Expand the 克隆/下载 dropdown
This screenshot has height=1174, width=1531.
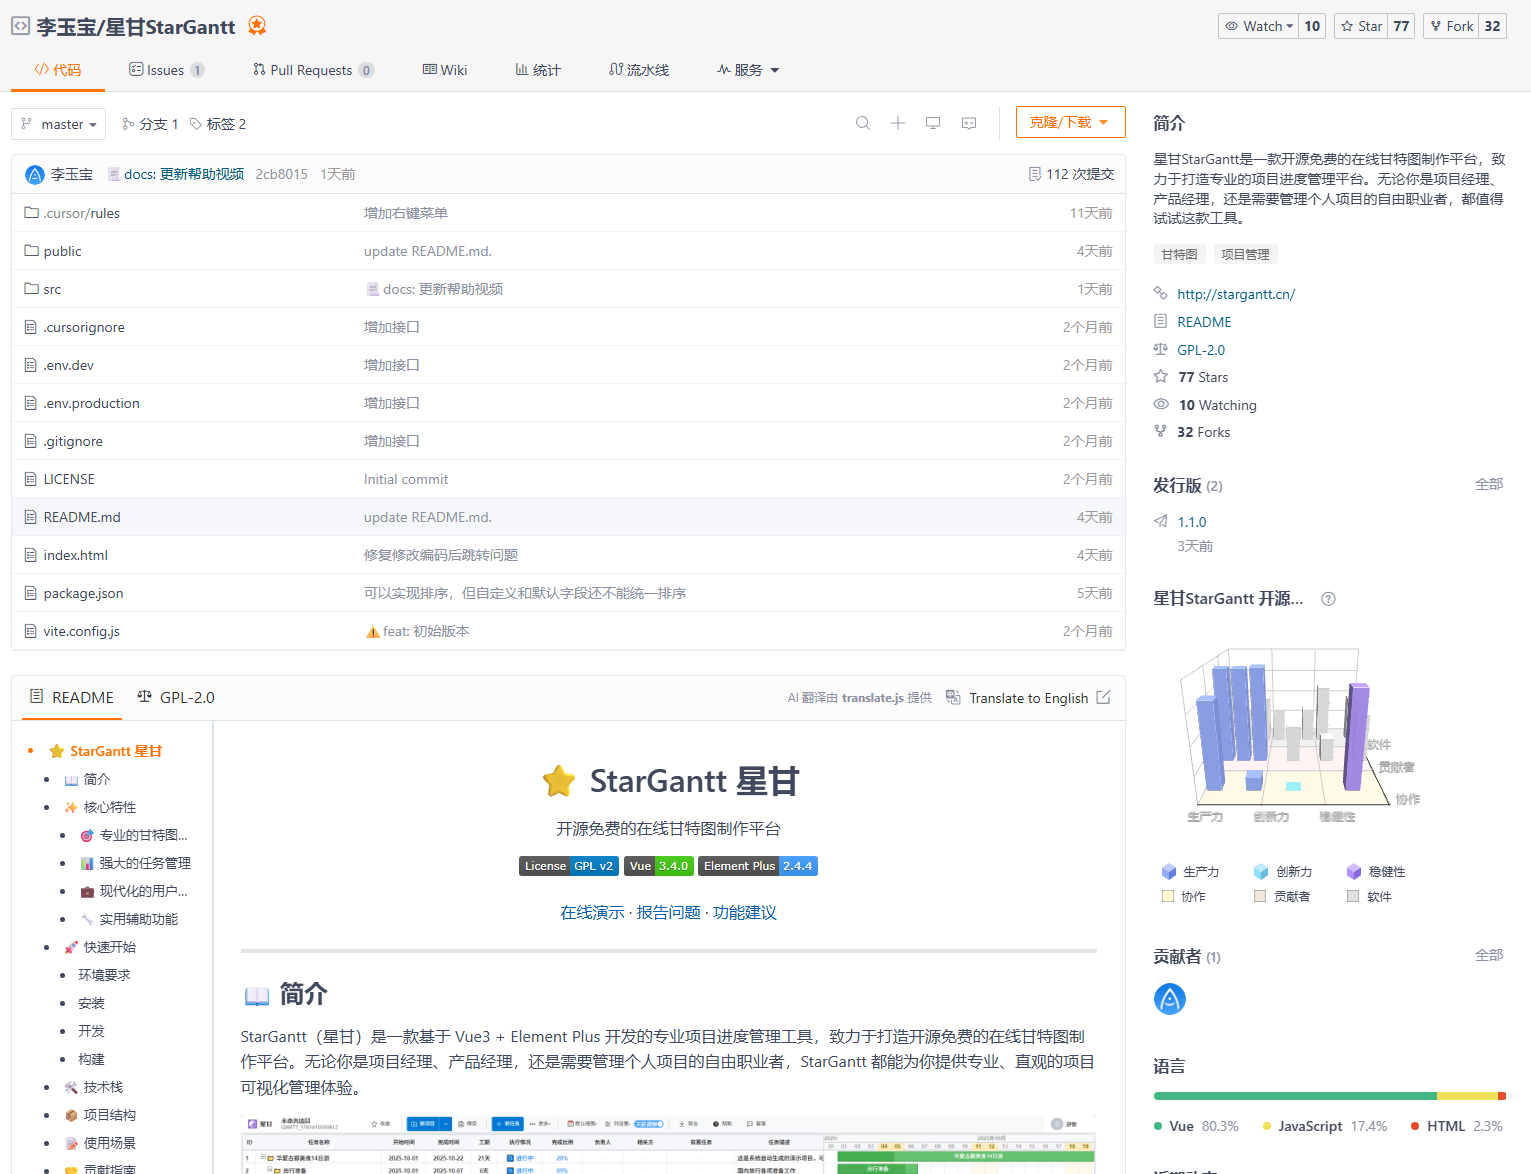[x=1070, y=121]
